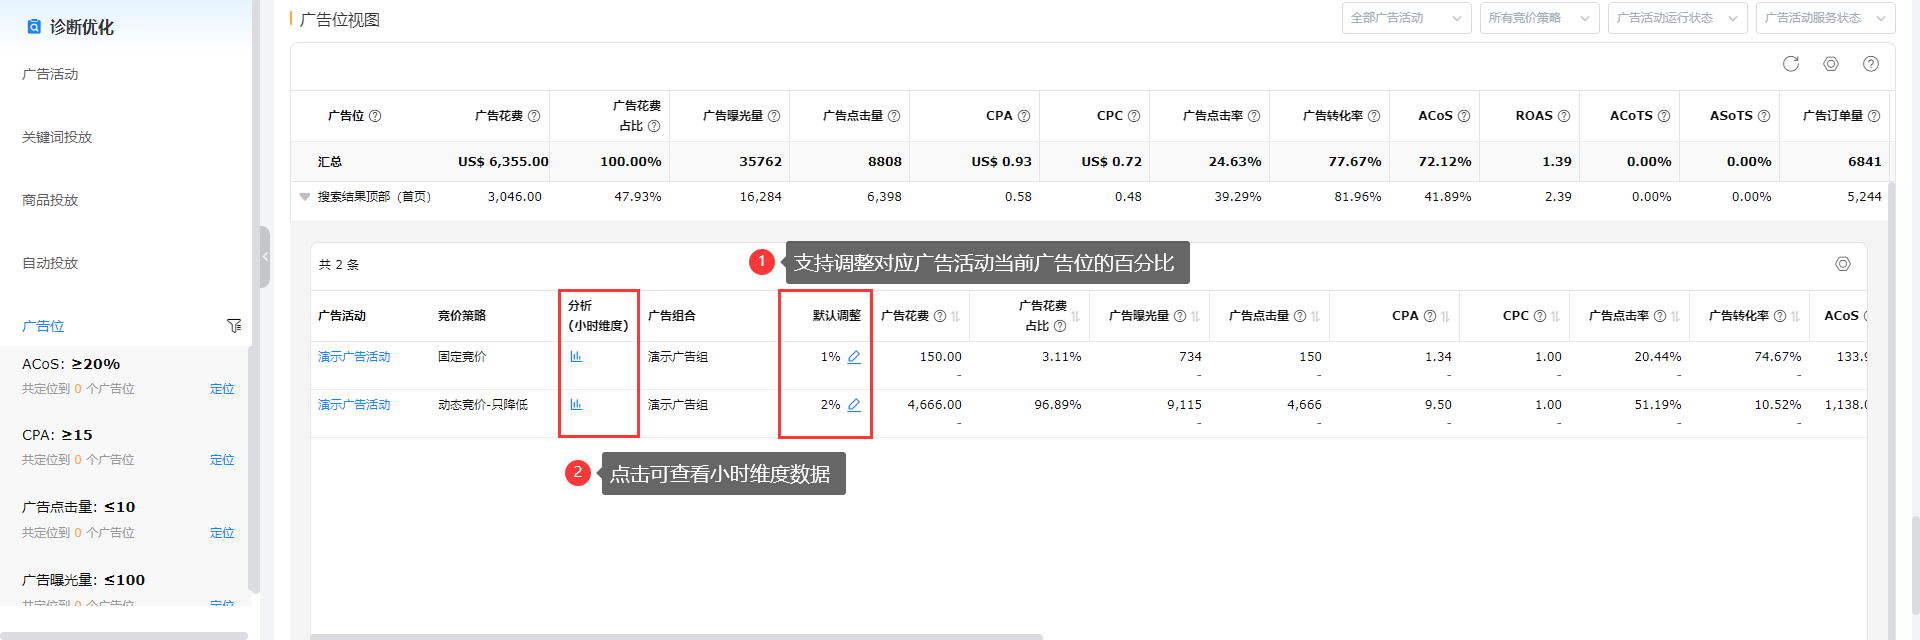Collapse the left sidebar with its handle
1920x640 pixels.
265,257
